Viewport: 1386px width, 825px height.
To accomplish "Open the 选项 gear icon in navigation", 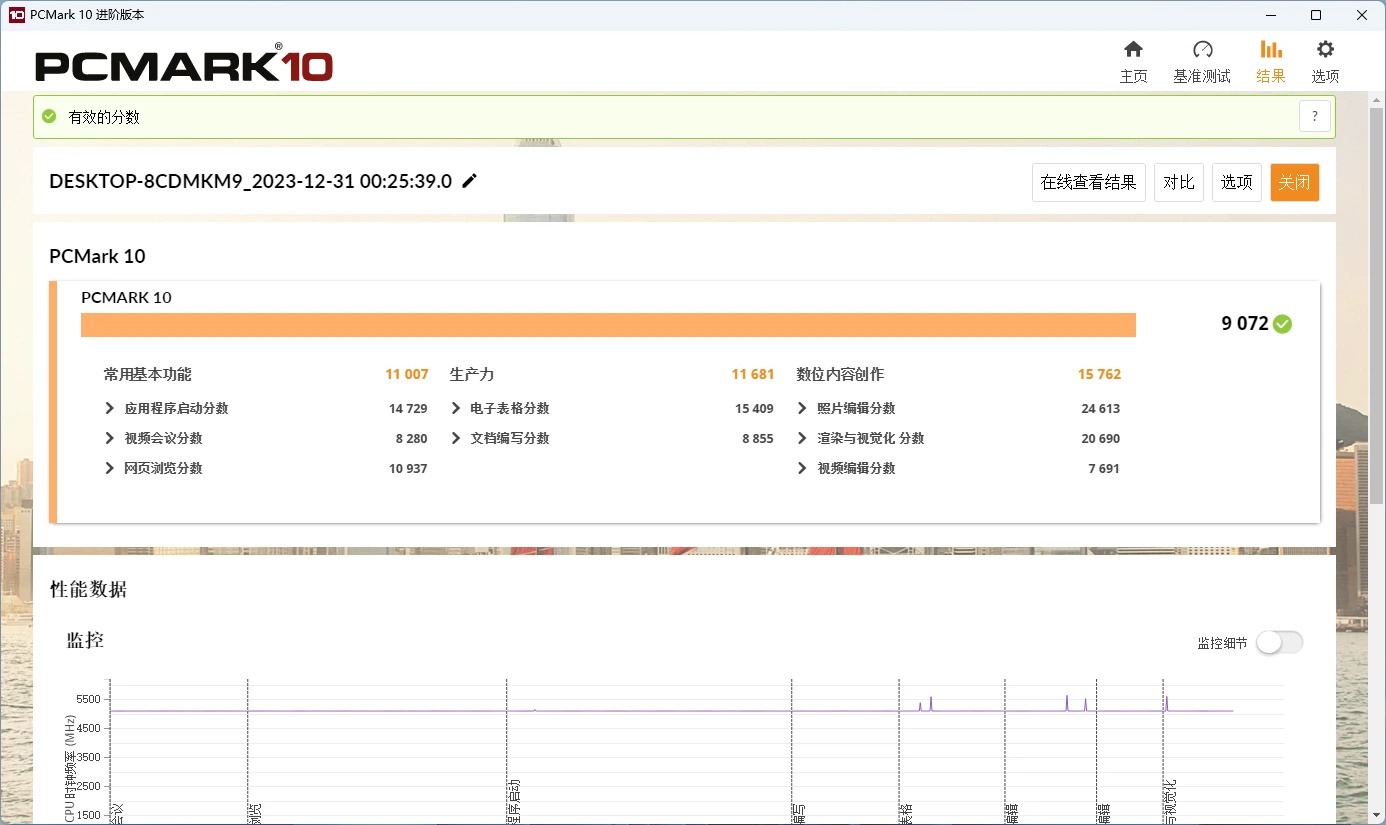I will (1325, 49).
